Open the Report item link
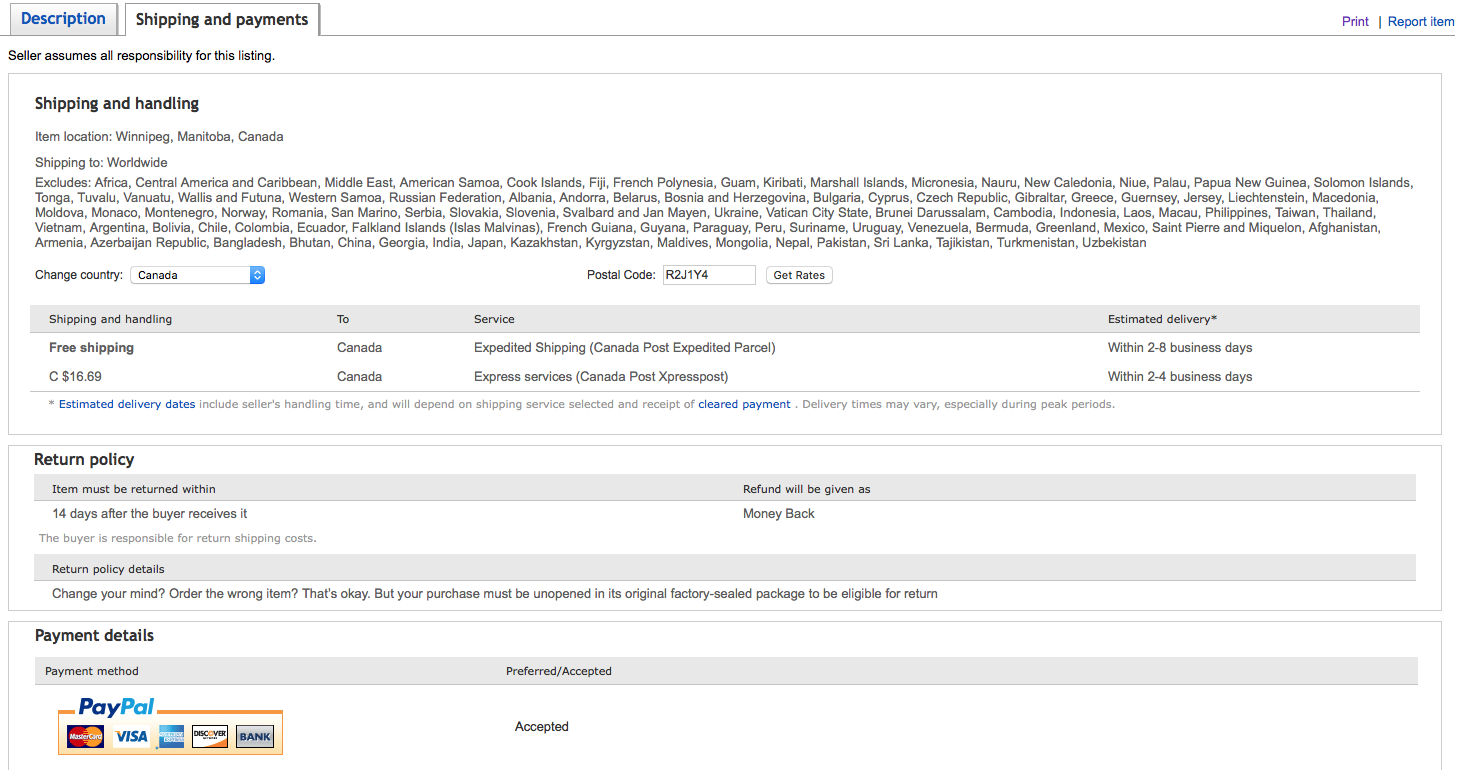 click(x=1421, y=22)
